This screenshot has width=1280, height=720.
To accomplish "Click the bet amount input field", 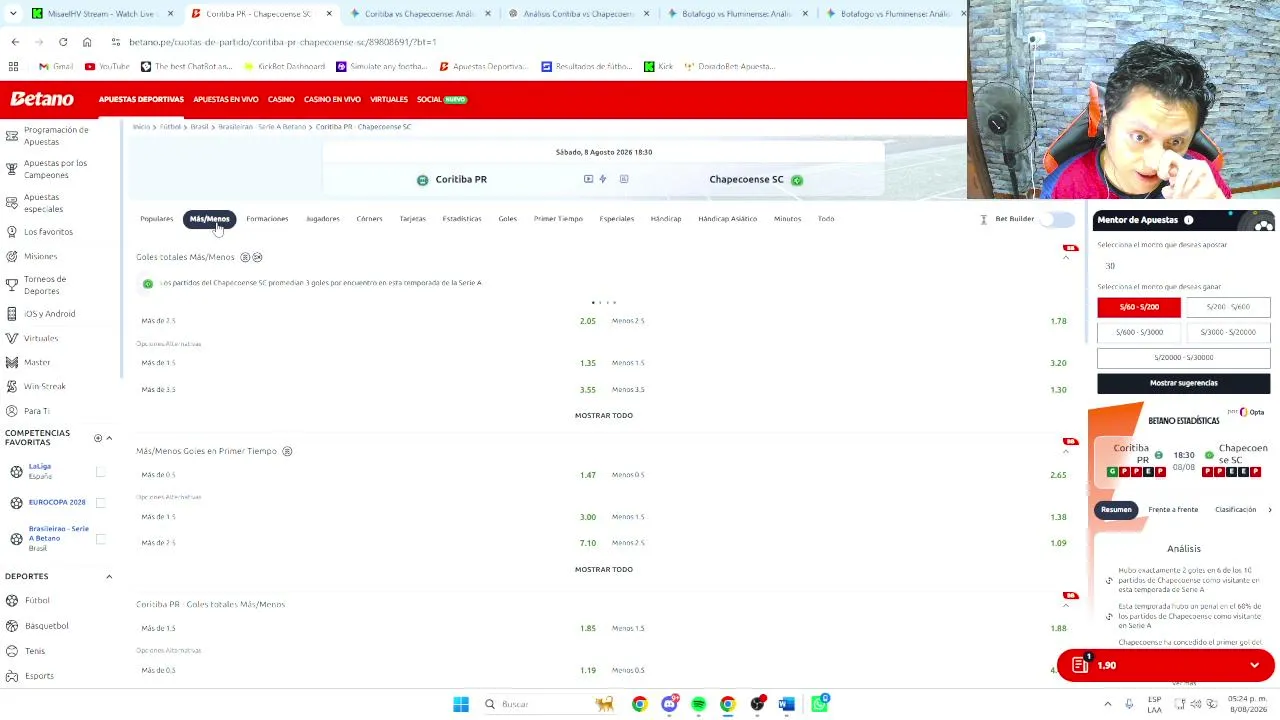I will click(x=1183, y=266).
